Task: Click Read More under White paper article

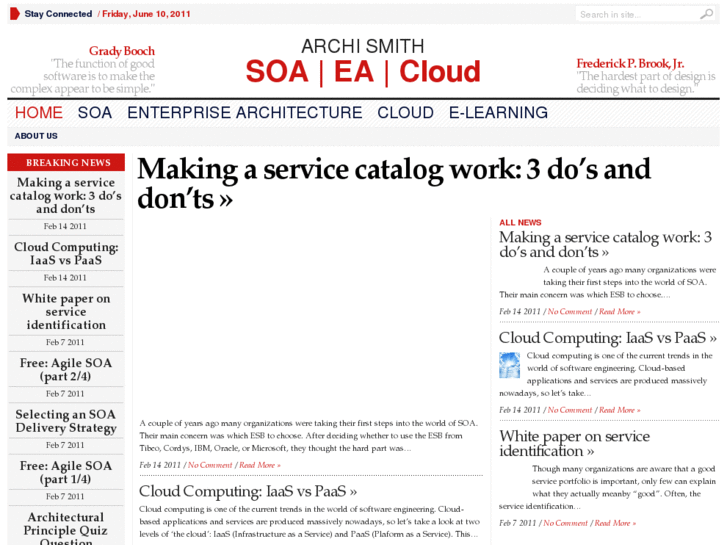Action: point(615,523)
